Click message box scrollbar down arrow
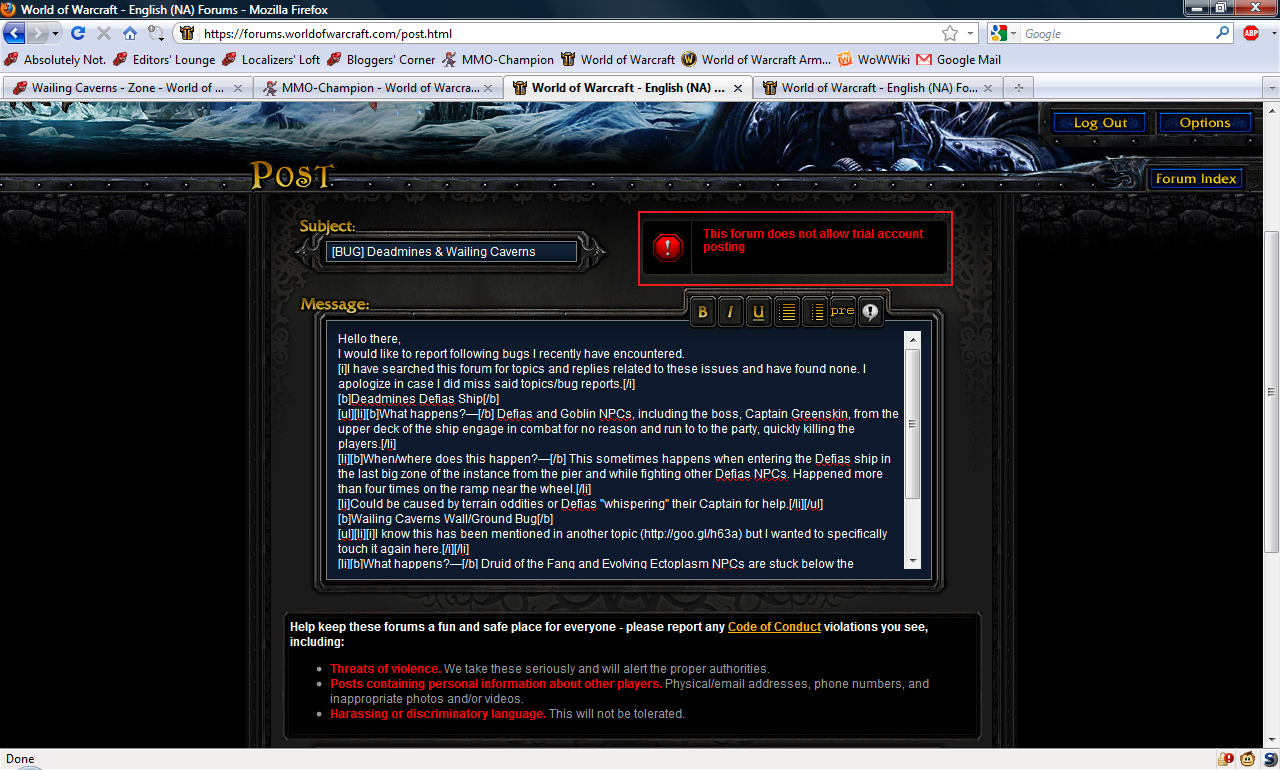 912,560
